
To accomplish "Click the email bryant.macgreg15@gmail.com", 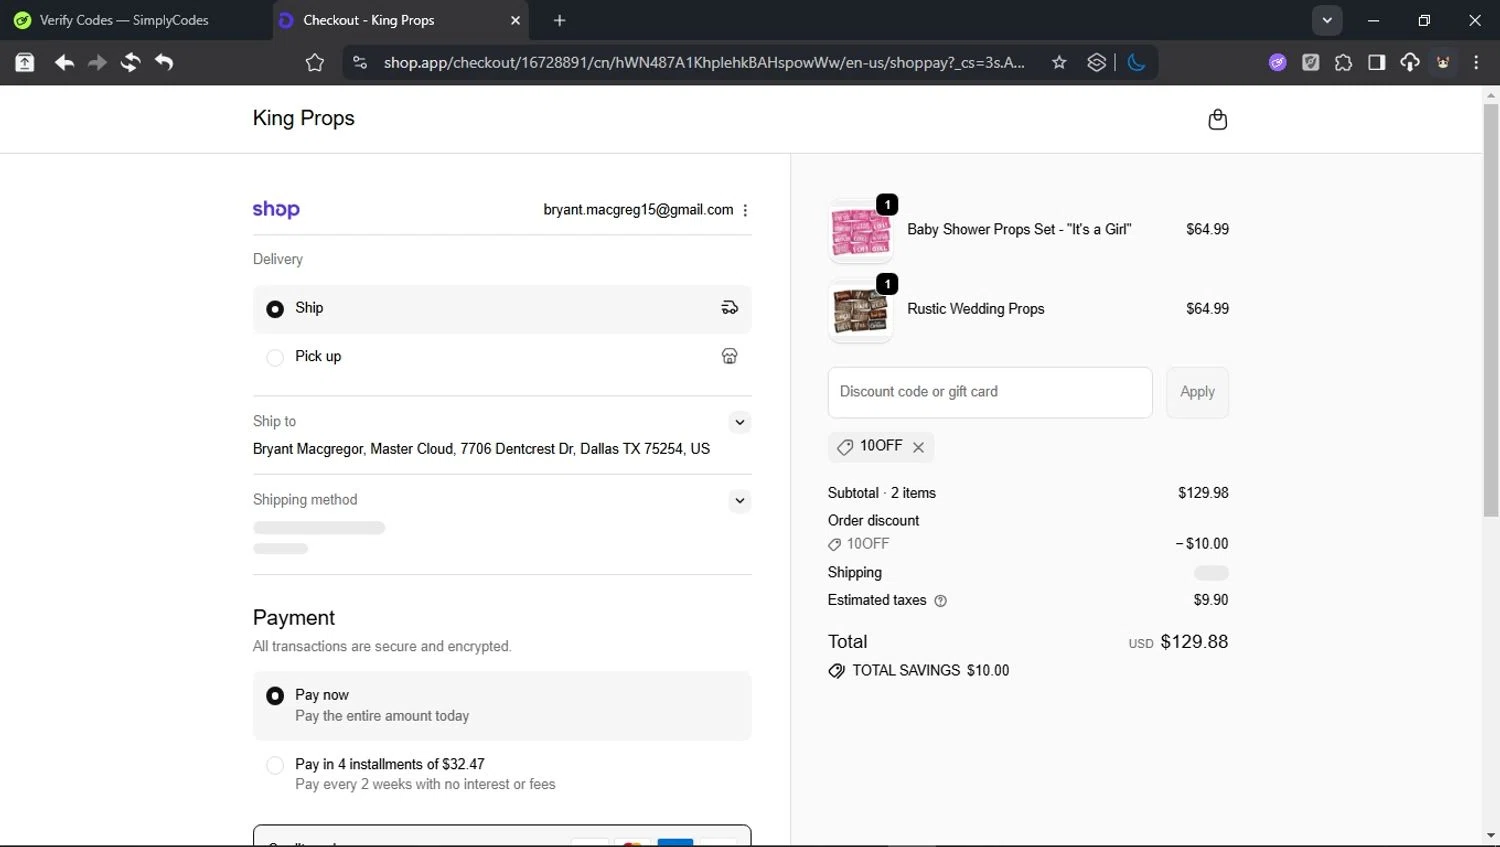I will pyautogui.click(x=638, y=210).
